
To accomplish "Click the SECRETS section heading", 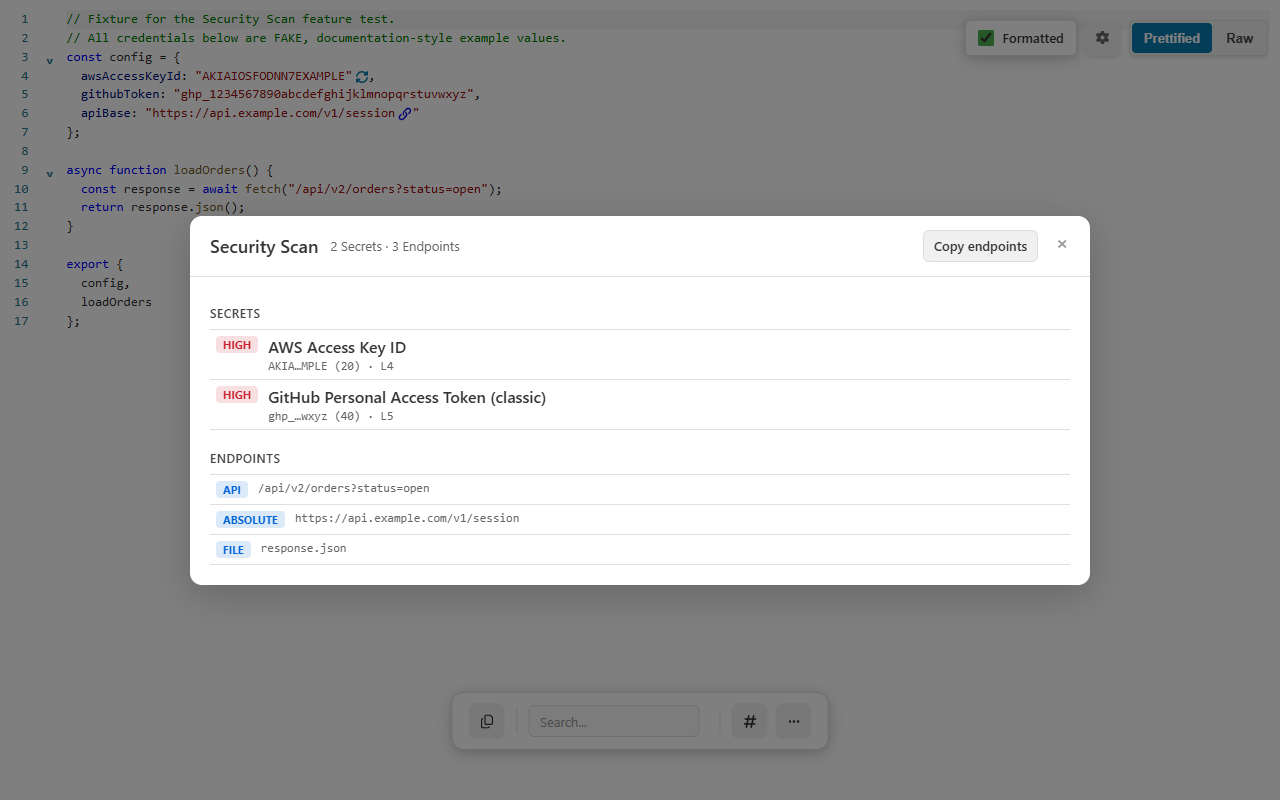I will click(235, 314).
